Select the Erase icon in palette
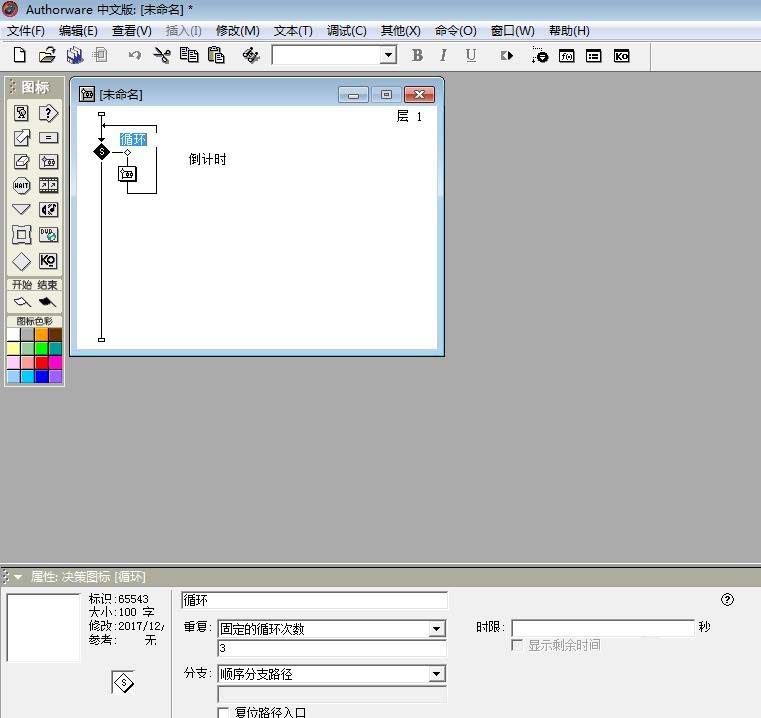Viewport: 761px width, 718px height. point(21,162)
